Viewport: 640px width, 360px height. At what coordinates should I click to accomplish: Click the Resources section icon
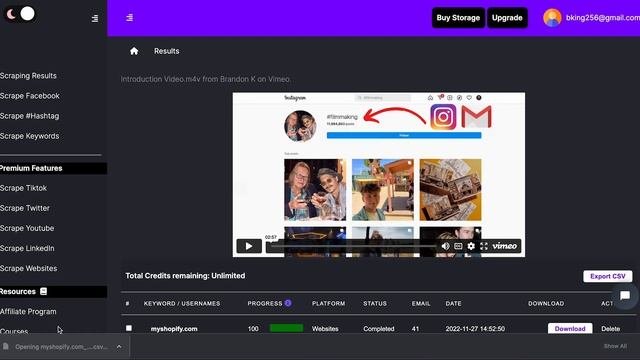click(43, 291)
